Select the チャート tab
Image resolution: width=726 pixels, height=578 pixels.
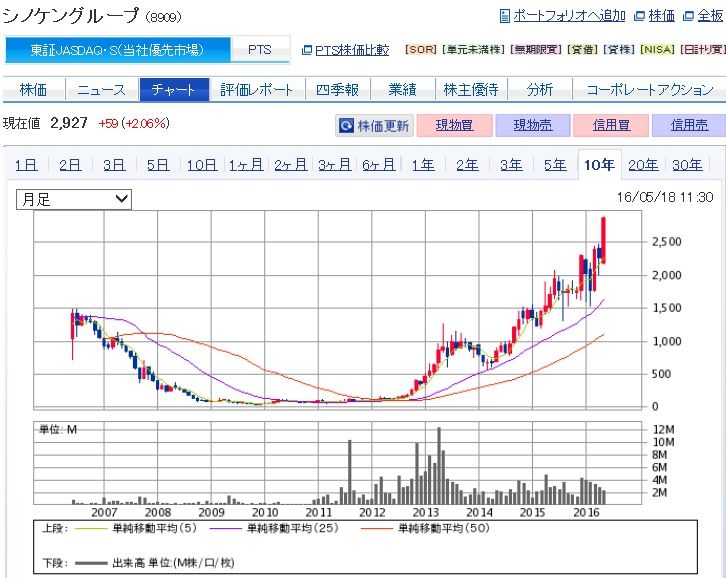click(174, 89)
